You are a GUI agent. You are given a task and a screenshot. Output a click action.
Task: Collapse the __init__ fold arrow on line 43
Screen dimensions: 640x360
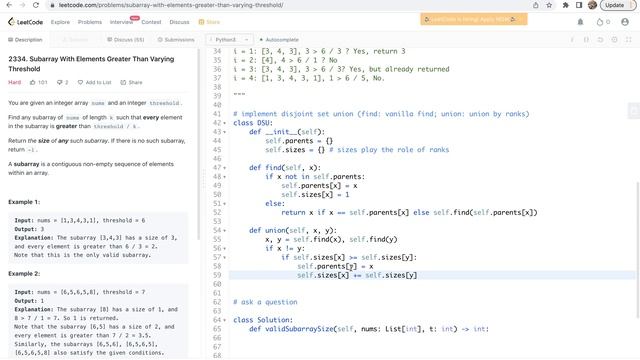pos(224,132)
